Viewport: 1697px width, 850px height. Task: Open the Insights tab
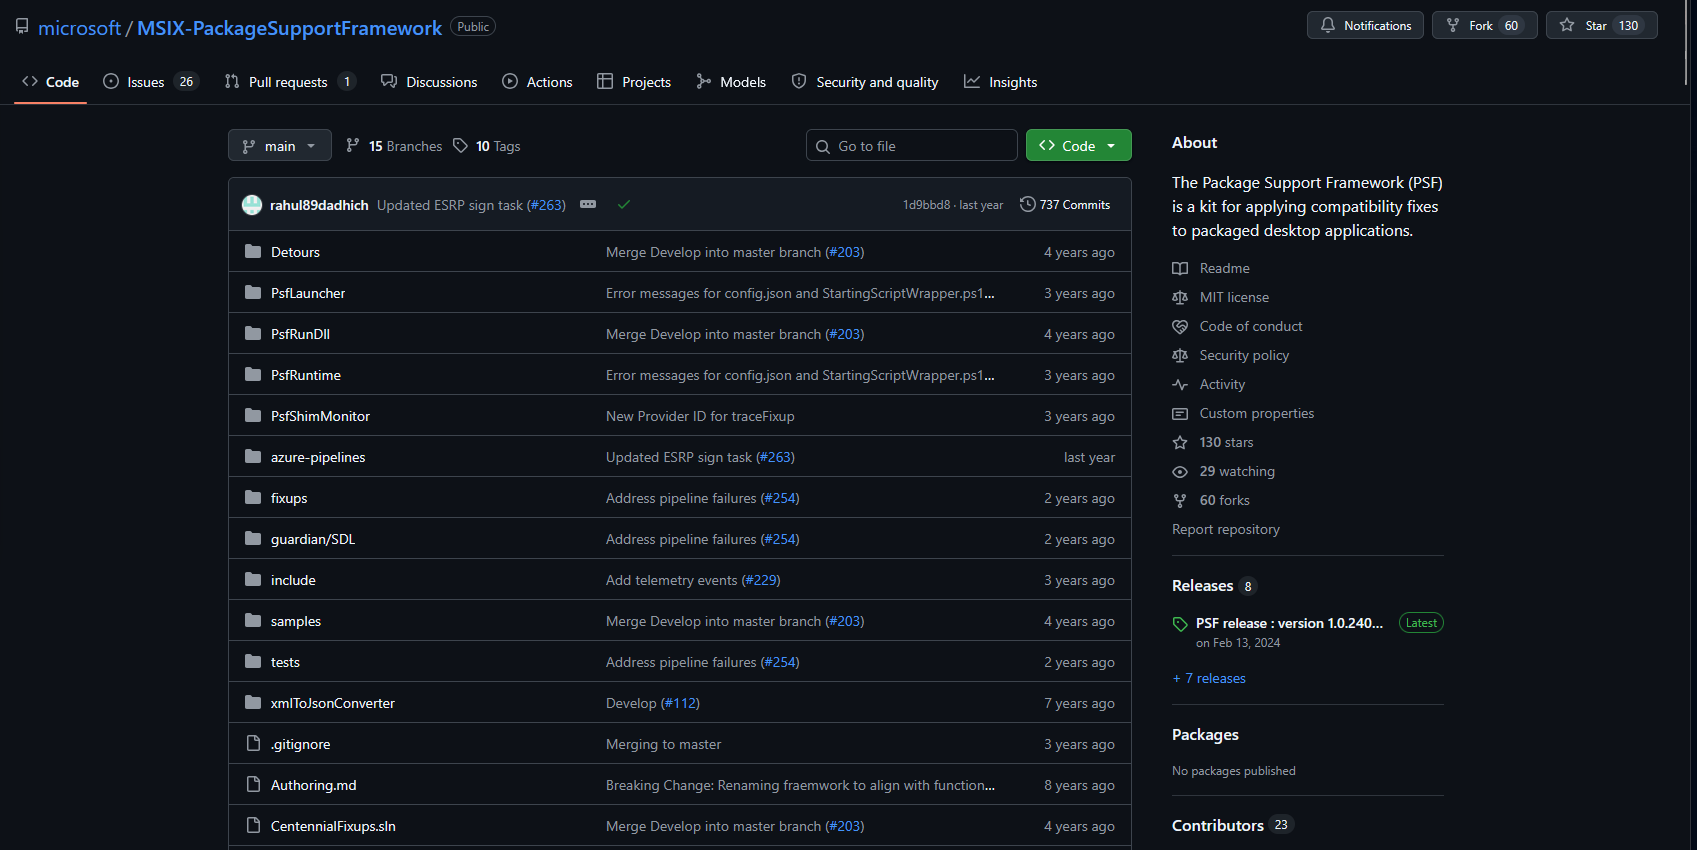(1000, 82)
